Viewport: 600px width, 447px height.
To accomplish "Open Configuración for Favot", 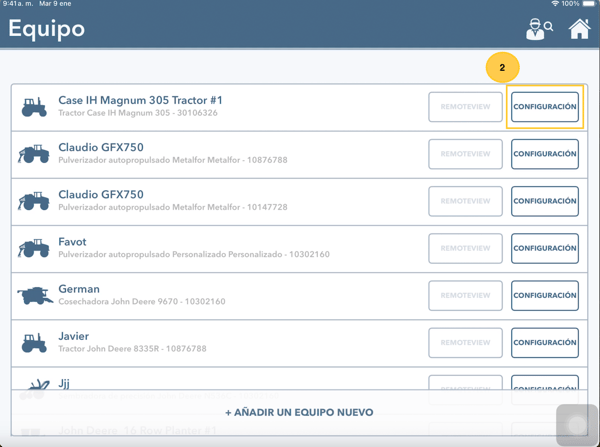I will coord(545,248).
